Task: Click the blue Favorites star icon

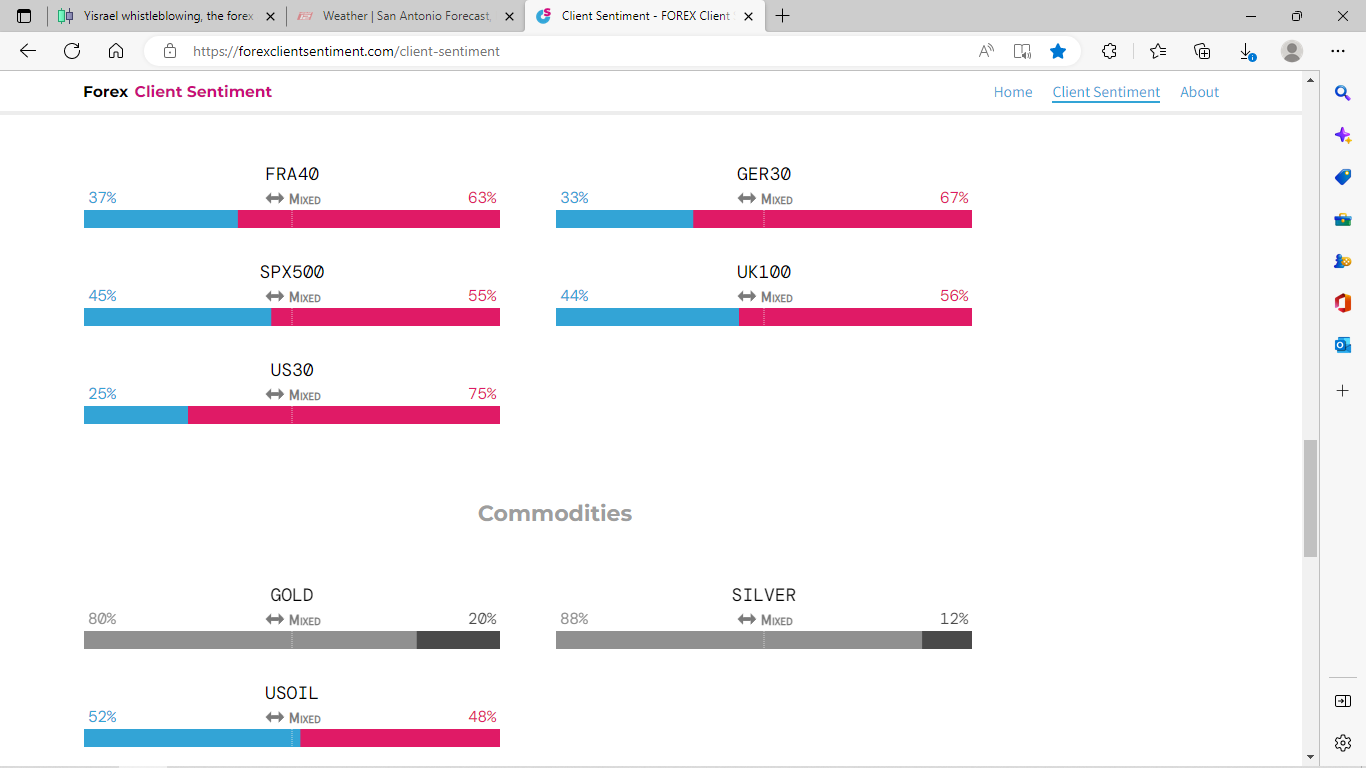Action: tap(1058, 51)
